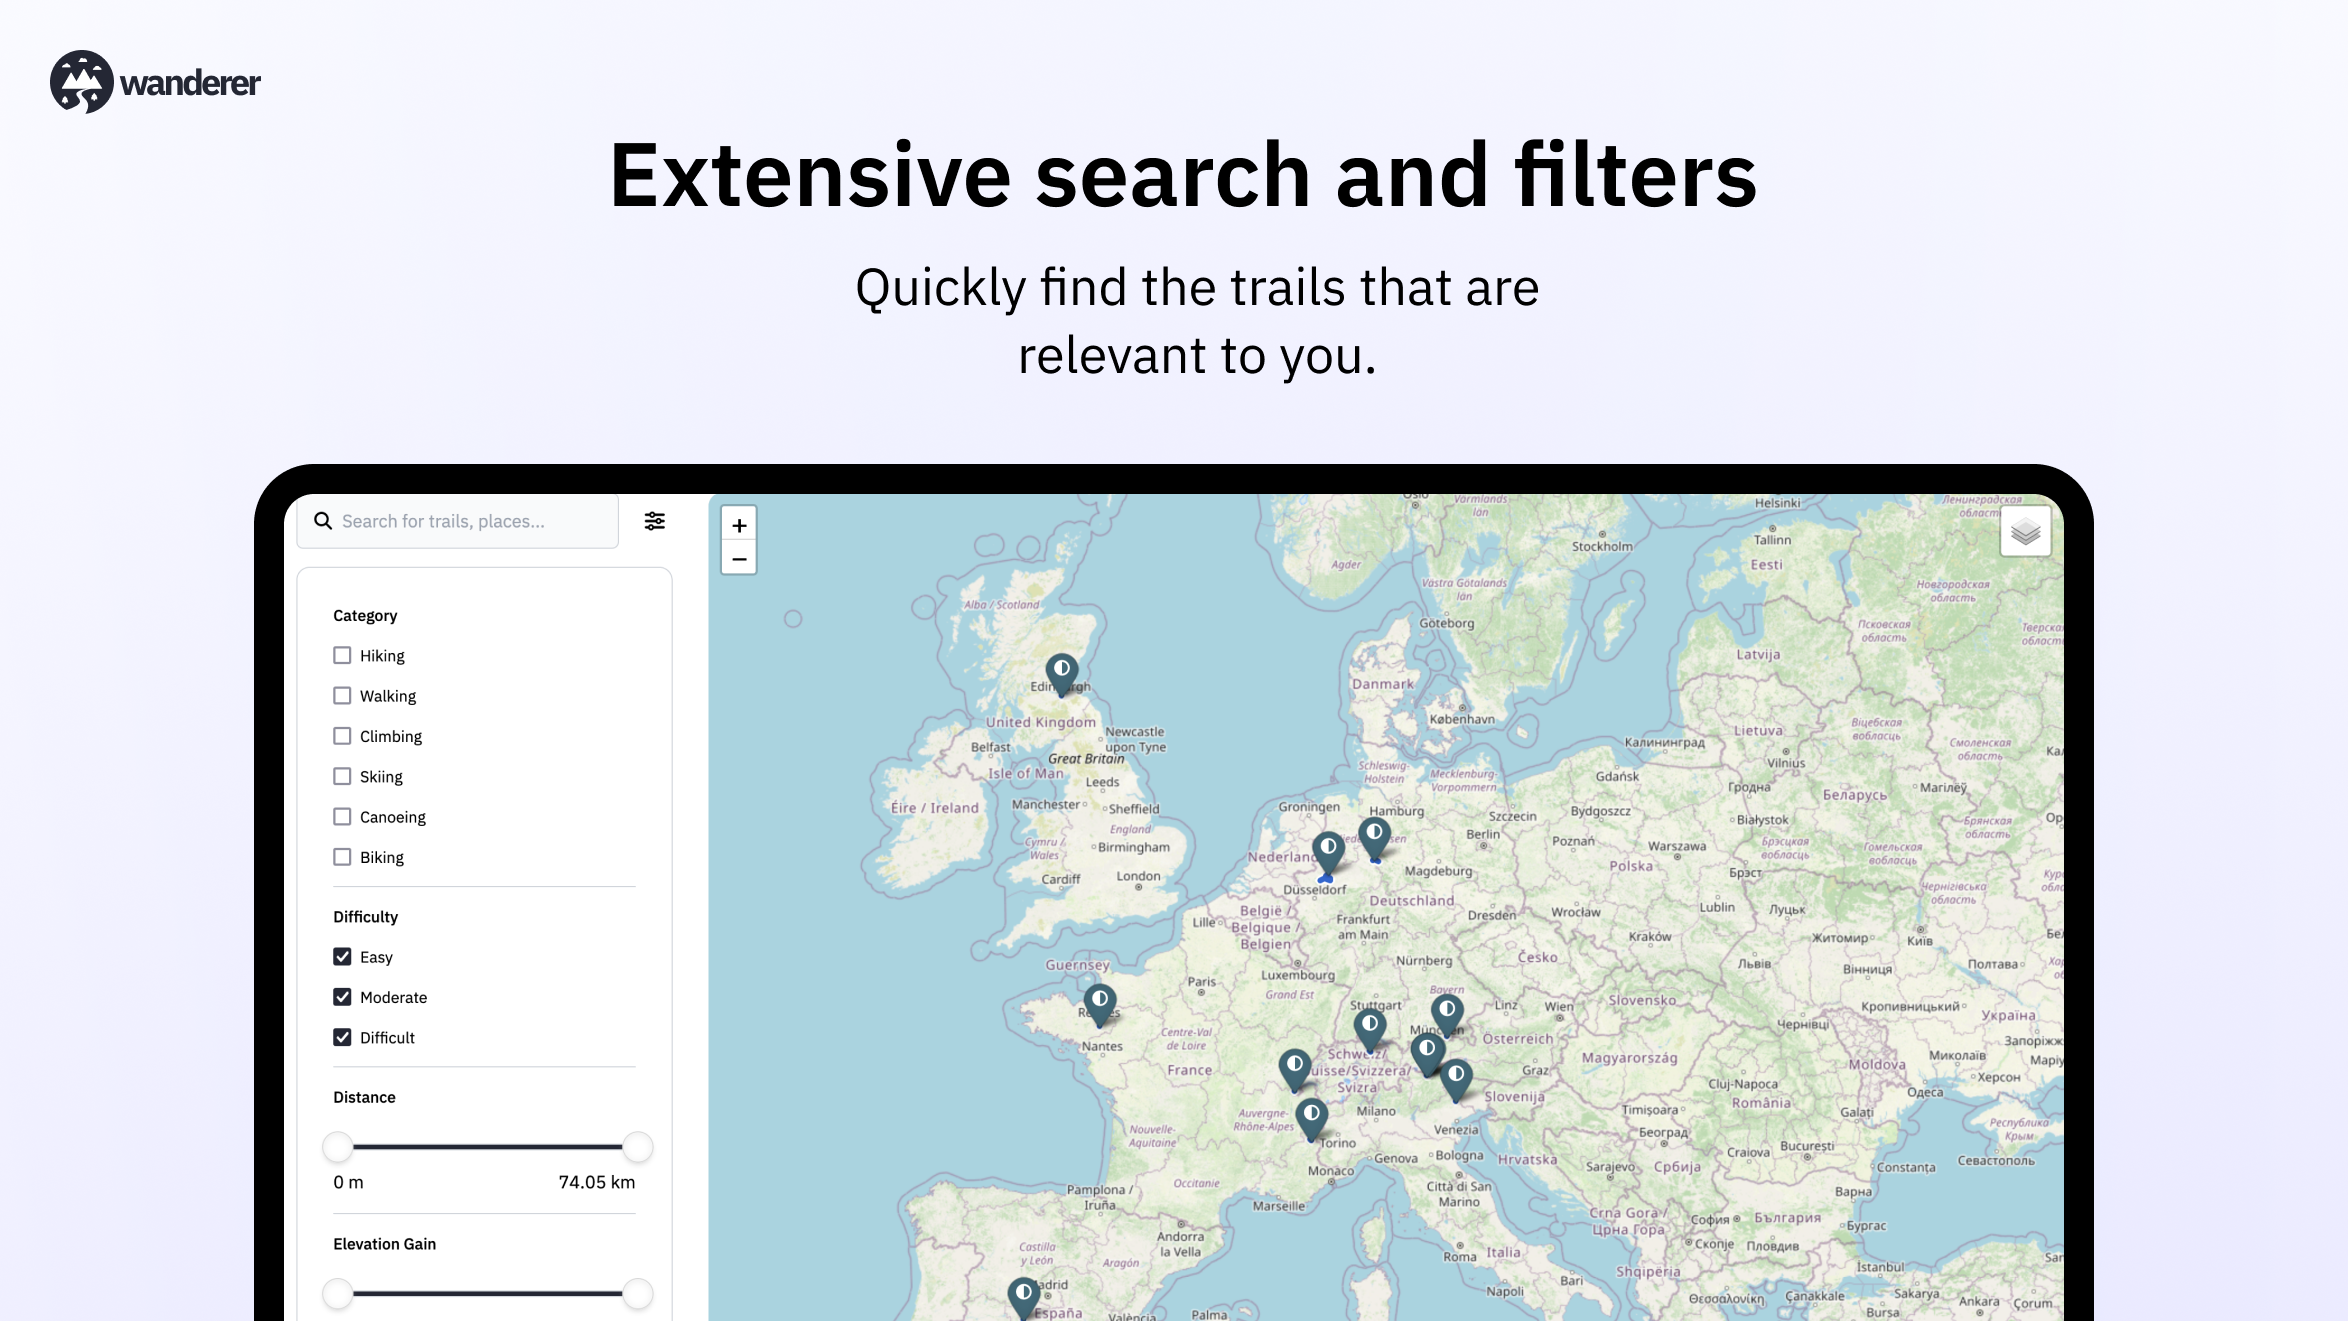This screenshot has width=2348, height=1321.
Task: Click the Category section heading
Action: tap(365, 615)
